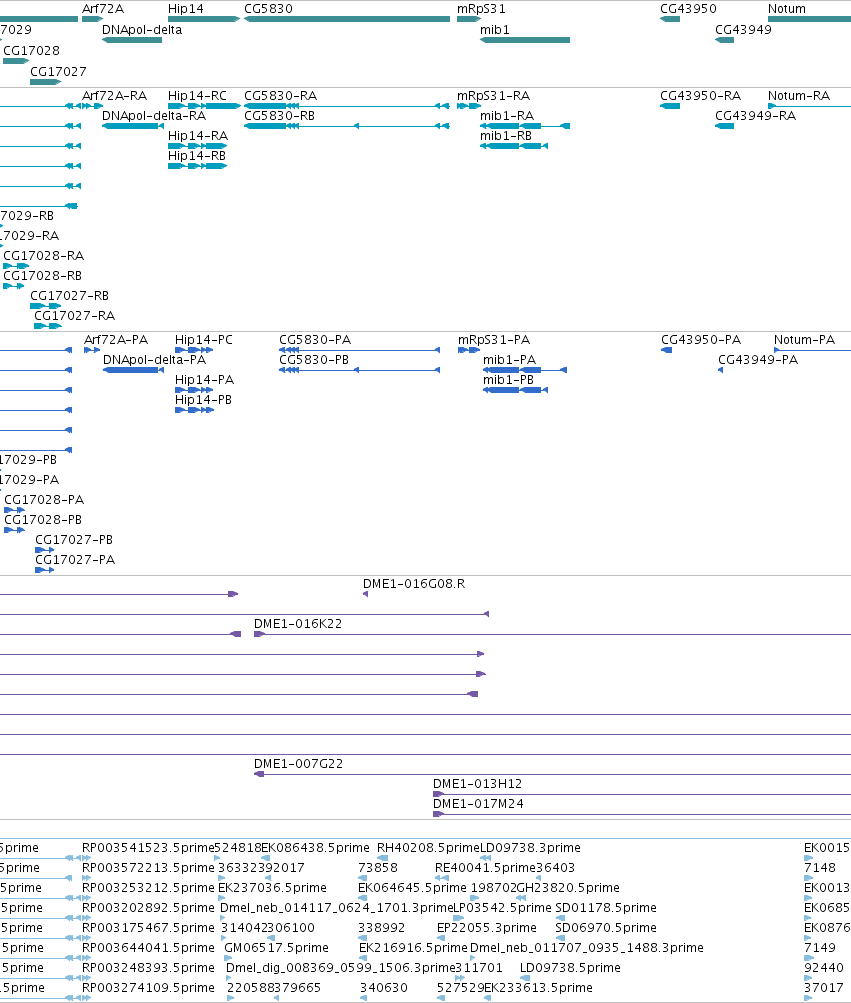This screenshot has height=1003, width=851.
Task: Click EST LD09738.5prime label
Action: point(570,968)
